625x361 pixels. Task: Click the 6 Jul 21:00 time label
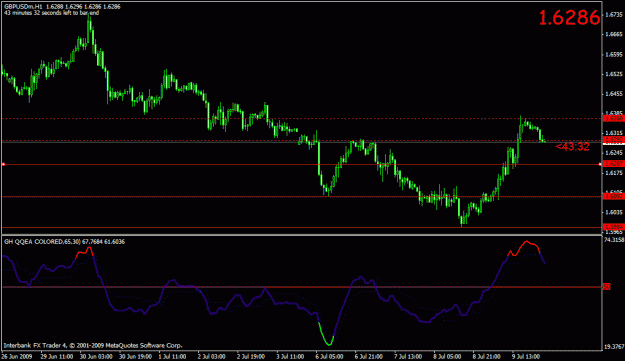(x=369, y=356)
